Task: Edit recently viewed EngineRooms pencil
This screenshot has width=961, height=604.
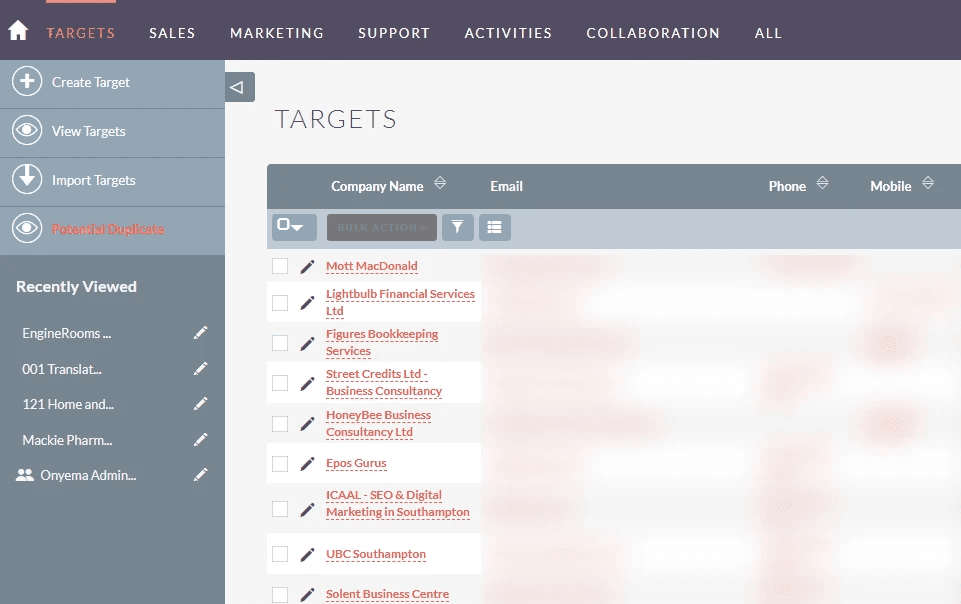Action: tap(200, 333)
